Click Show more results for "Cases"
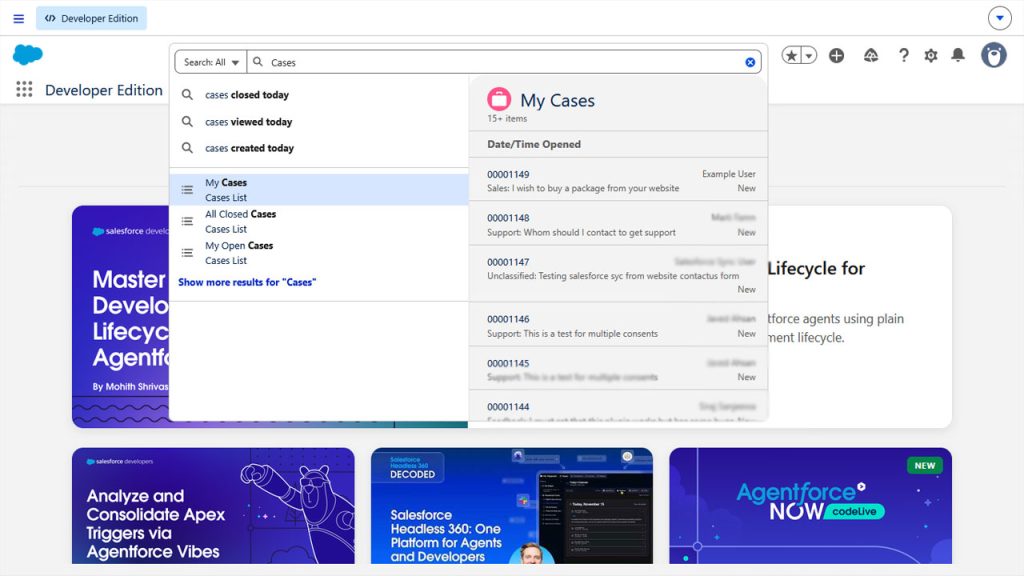This screenshot has width=1024, height=576. [x=247, y=282]
